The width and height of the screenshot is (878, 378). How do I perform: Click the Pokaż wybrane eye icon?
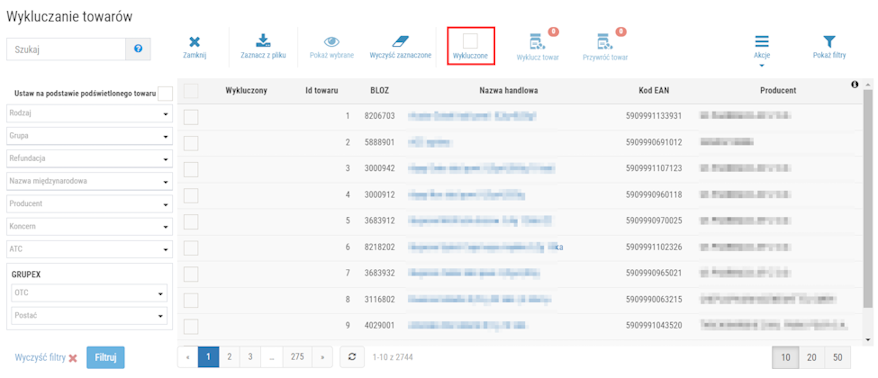point(332,42)
